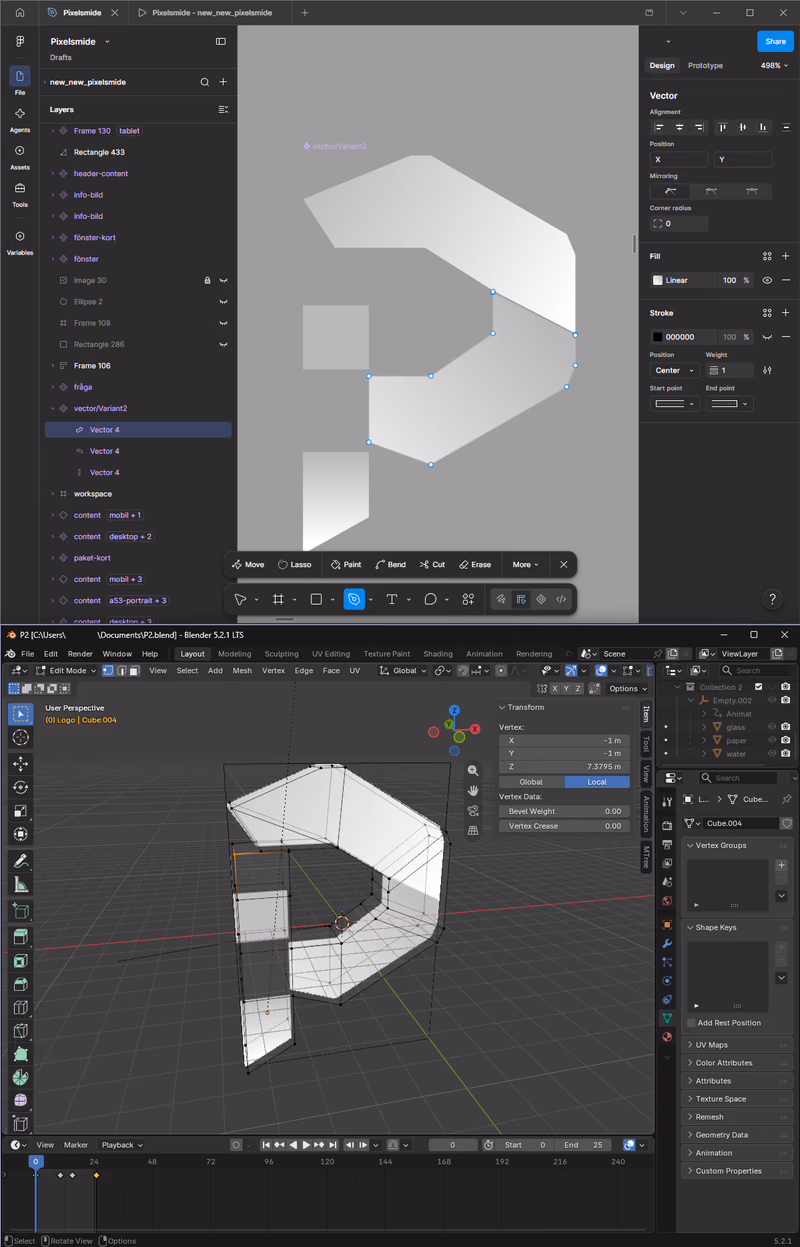
Task: Switch to Prototype tab
Action: [705, 66]
